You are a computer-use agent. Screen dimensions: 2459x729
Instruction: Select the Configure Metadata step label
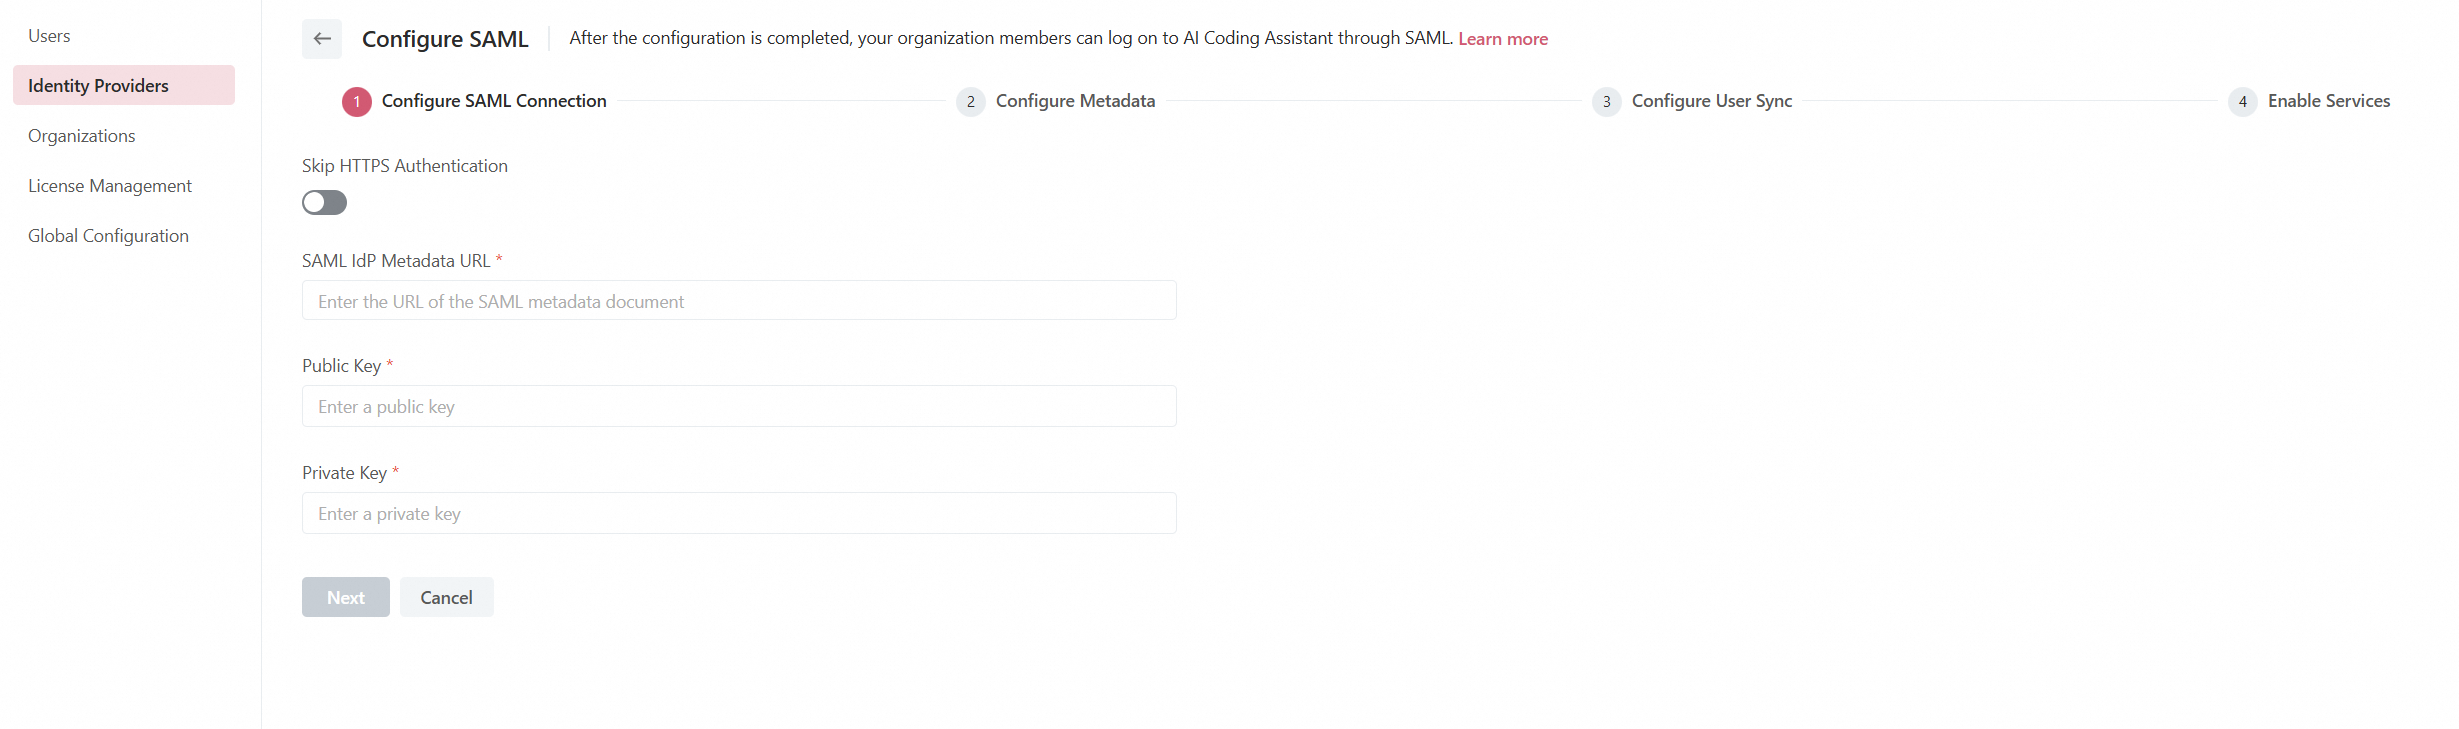coord(1075,101)
